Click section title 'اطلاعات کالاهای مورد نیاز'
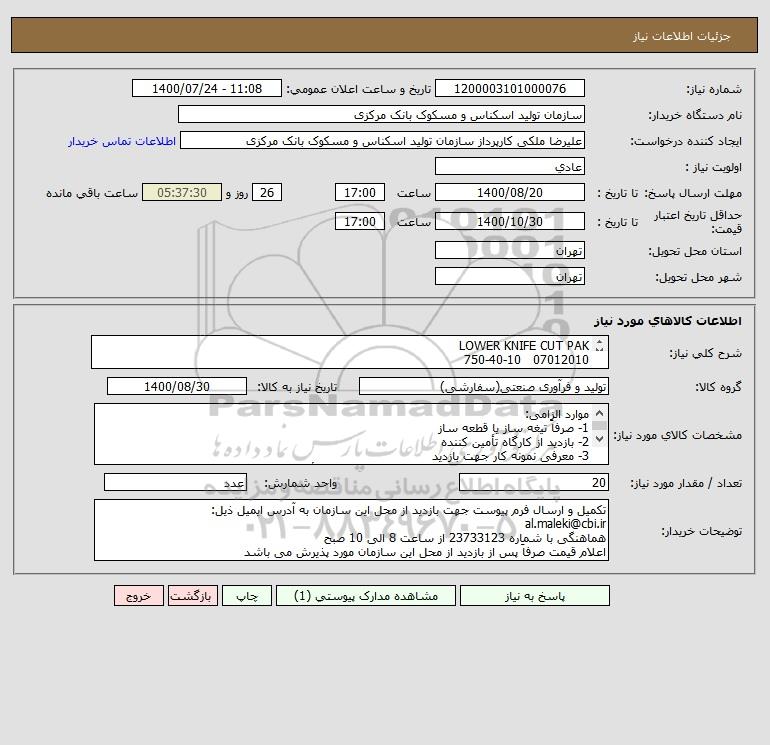770x745 pixels. 667,321
